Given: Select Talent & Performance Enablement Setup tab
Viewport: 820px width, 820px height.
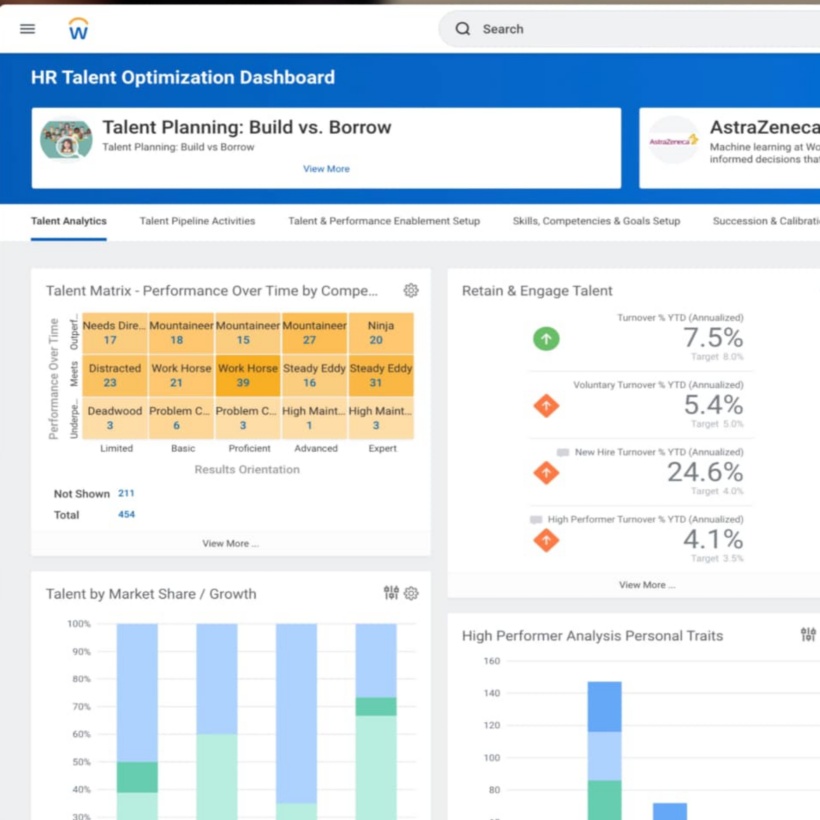Looking at the screenshot, I should click(x=384, y=221).
